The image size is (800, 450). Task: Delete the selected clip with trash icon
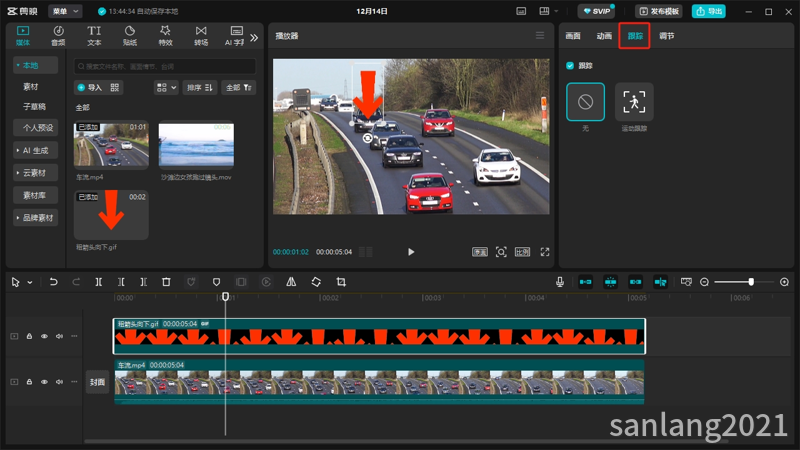coord(166,282)
